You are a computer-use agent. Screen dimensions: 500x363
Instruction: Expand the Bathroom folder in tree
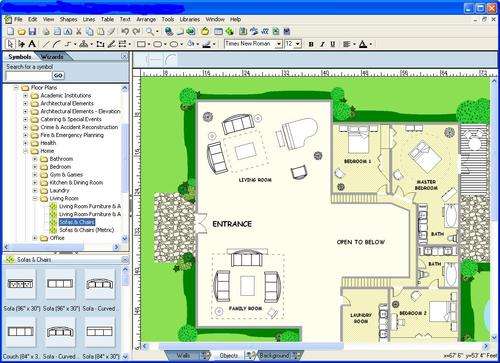point(35,159)
